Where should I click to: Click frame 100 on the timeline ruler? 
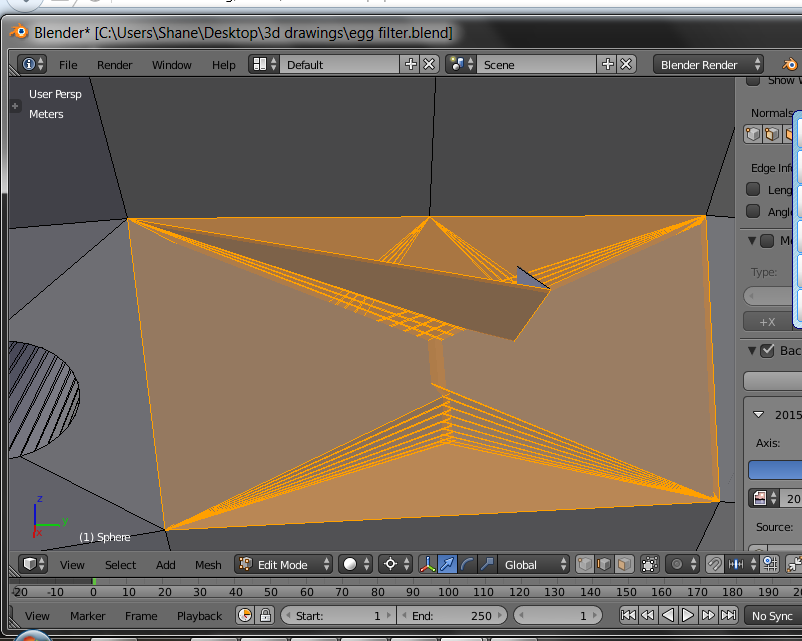[448, 592]
